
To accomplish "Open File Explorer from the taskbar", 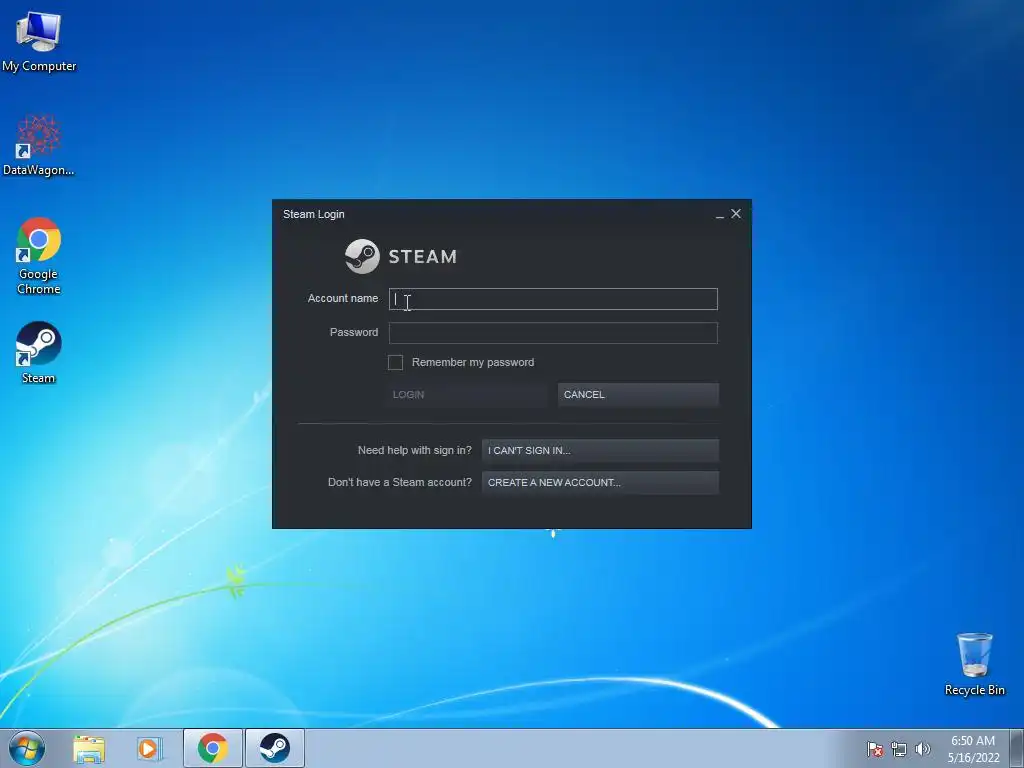I will [89, 749].
